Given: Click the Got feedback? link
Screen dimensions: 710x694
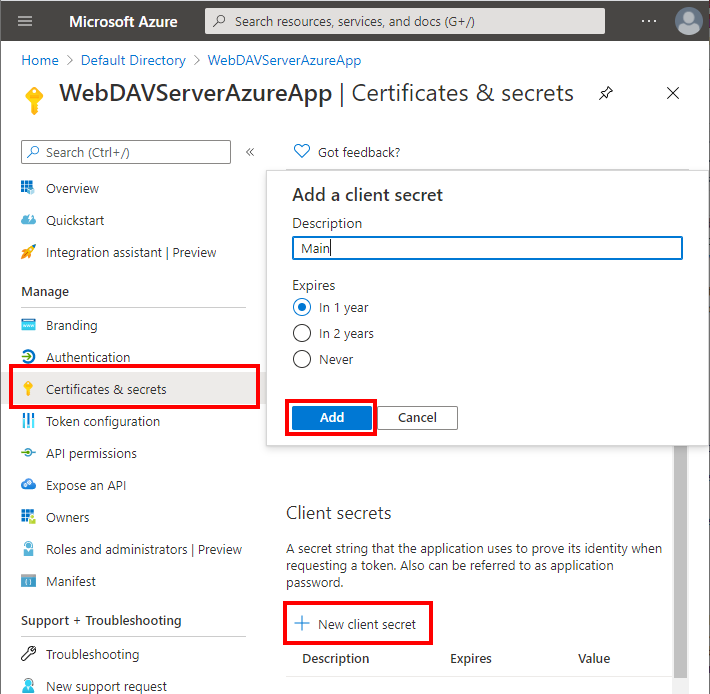Looking at the screenshot, I should pos(359,153).
